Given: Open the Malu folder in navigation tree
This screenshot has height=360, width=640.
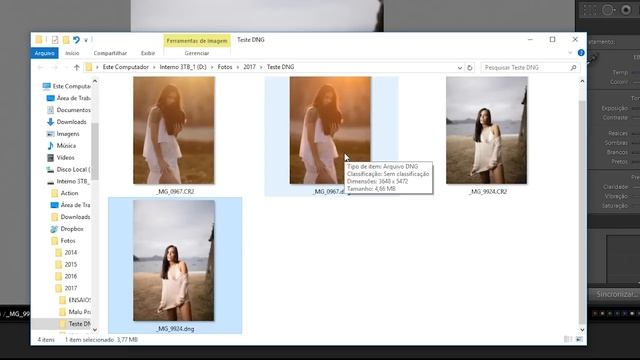Looking at the screenshot, I should tap(75, 312).
